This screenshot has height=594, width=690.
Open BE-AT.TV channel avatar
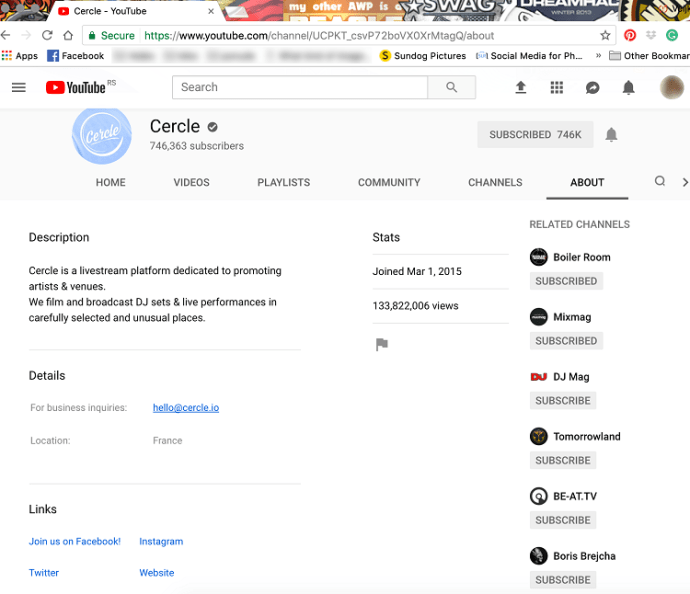pyautogui.click(x=539, y=496)
